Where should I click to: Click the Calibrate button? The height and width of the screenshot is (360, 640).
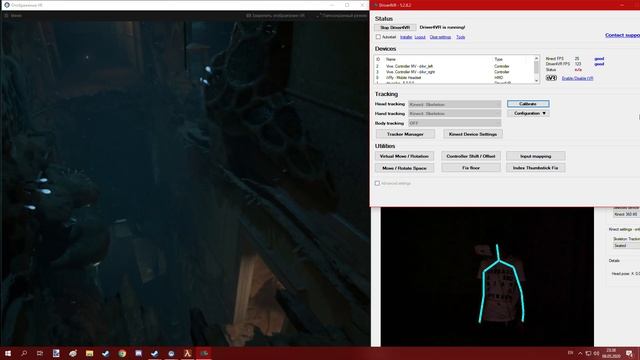(528, 104)
